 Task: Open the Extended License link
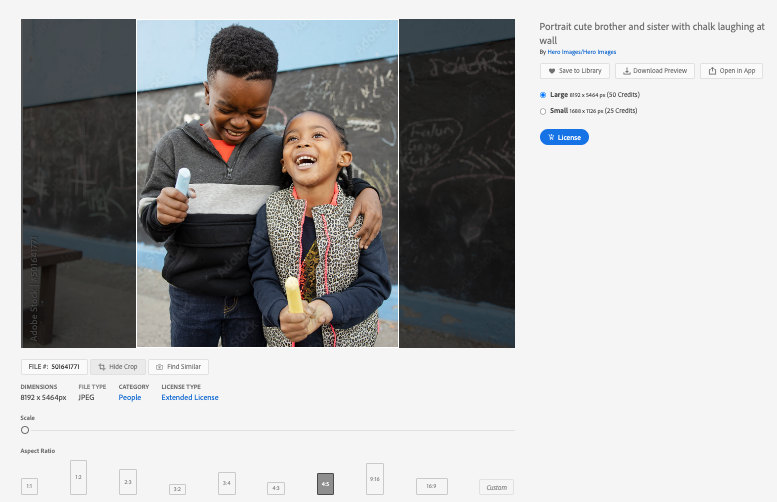point(190,398)
